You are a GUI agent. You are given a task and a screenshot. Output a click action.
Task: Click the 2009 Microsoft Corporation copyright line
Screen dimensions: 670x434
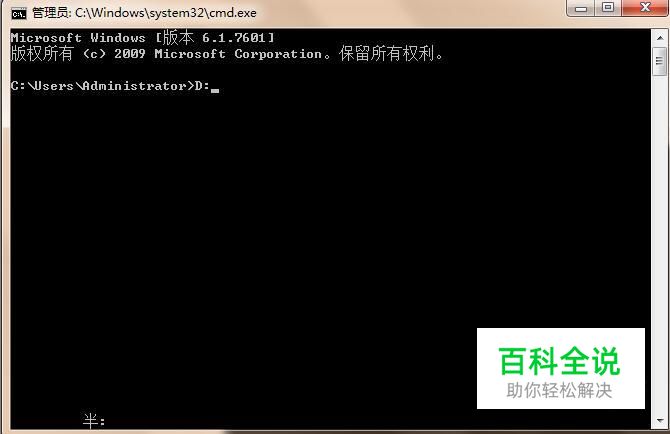(x=227, y=54)
